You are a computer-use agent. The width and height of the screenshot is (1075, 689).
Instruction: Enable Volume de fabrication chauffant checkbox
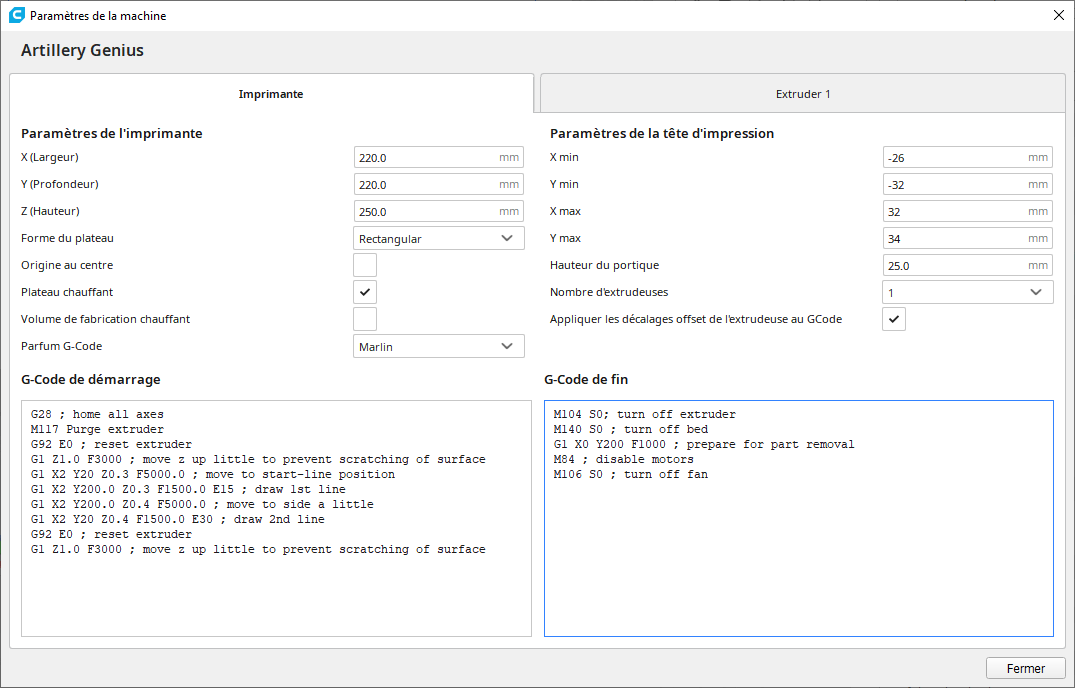[365, 319]
